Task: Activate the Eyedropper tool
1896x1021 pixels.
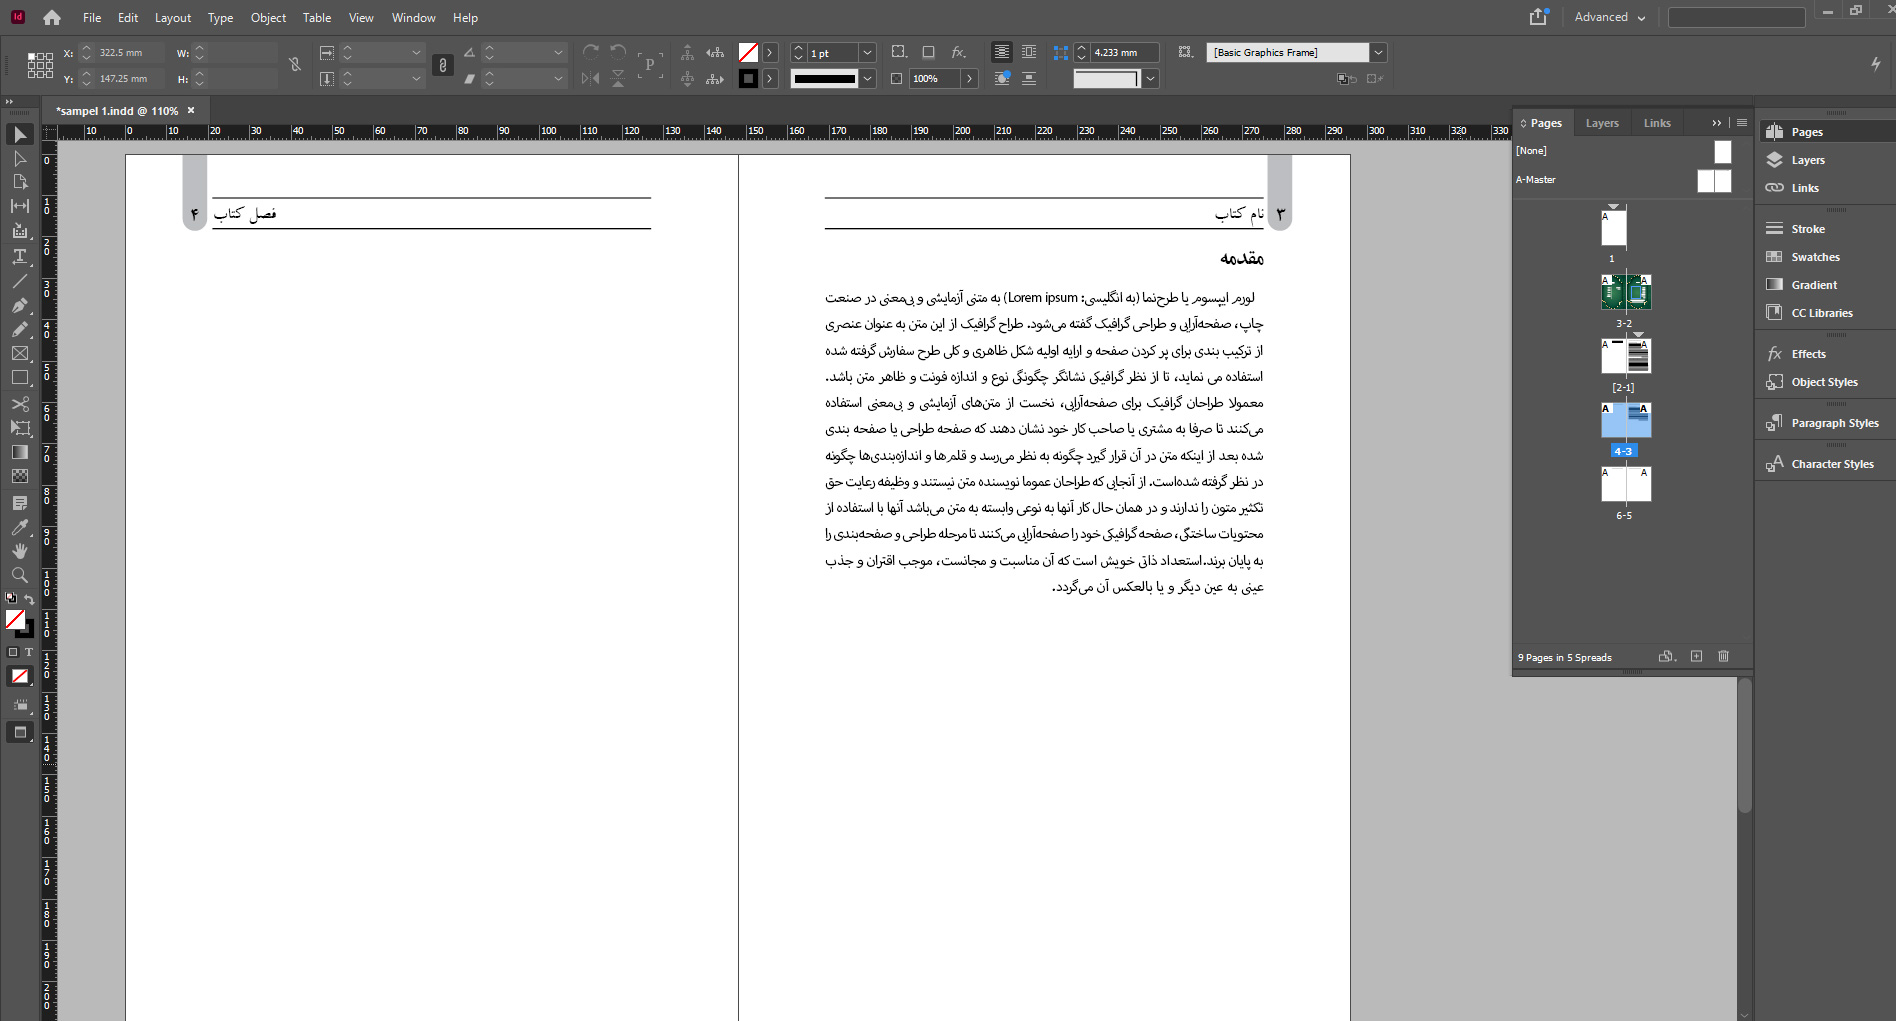Action: (x=19, y=527)
